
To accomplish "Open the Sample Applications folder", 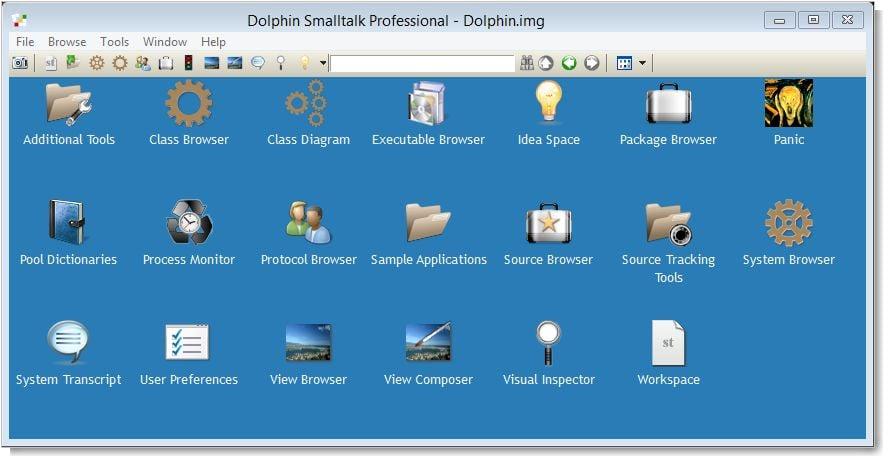I will 429,222.
